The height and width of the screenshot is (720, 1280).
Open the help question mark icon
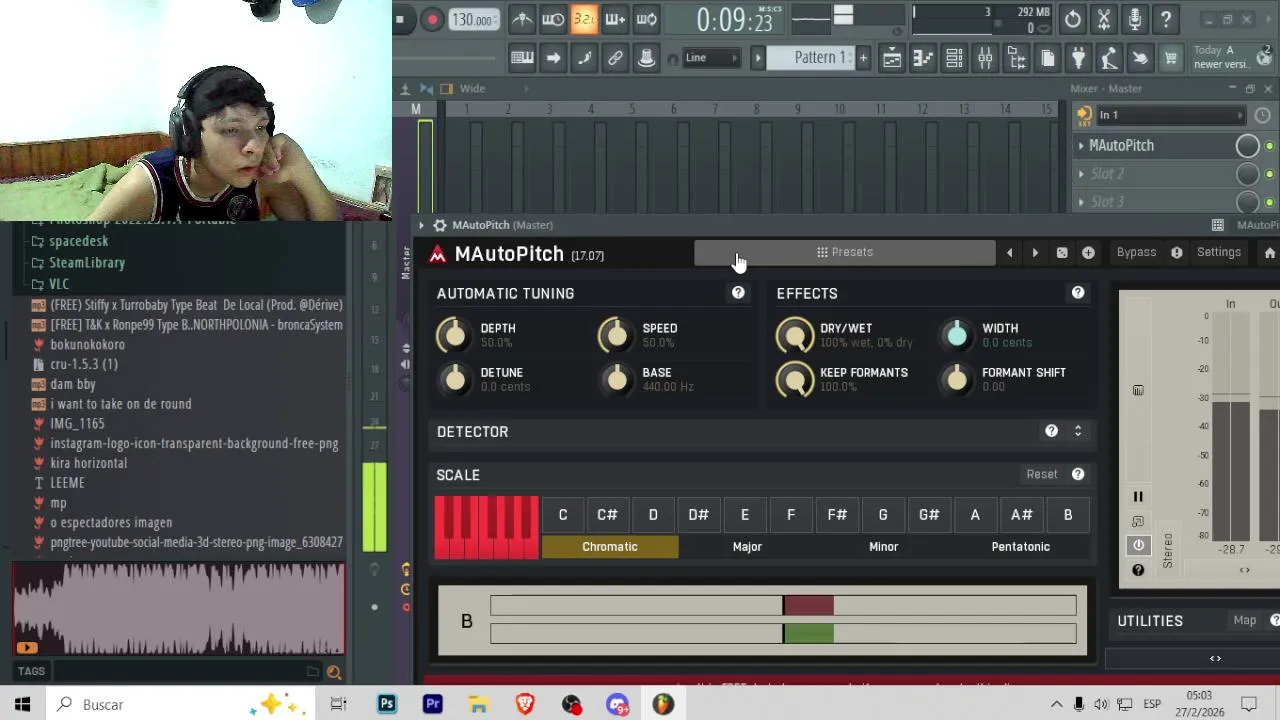1166,19
